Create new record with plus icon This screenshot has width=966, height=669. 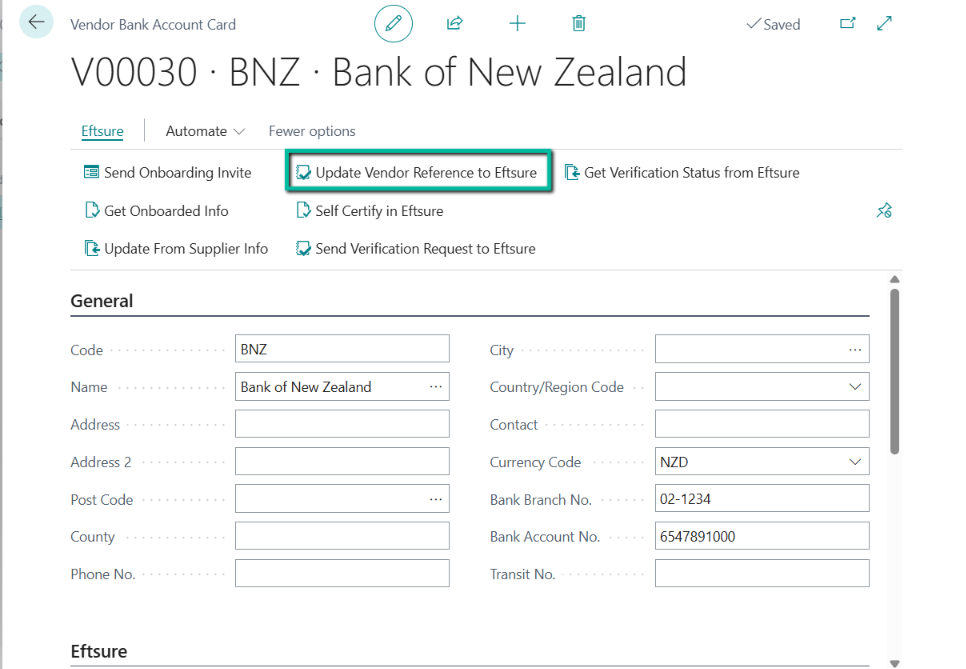[x=518, y=23]
